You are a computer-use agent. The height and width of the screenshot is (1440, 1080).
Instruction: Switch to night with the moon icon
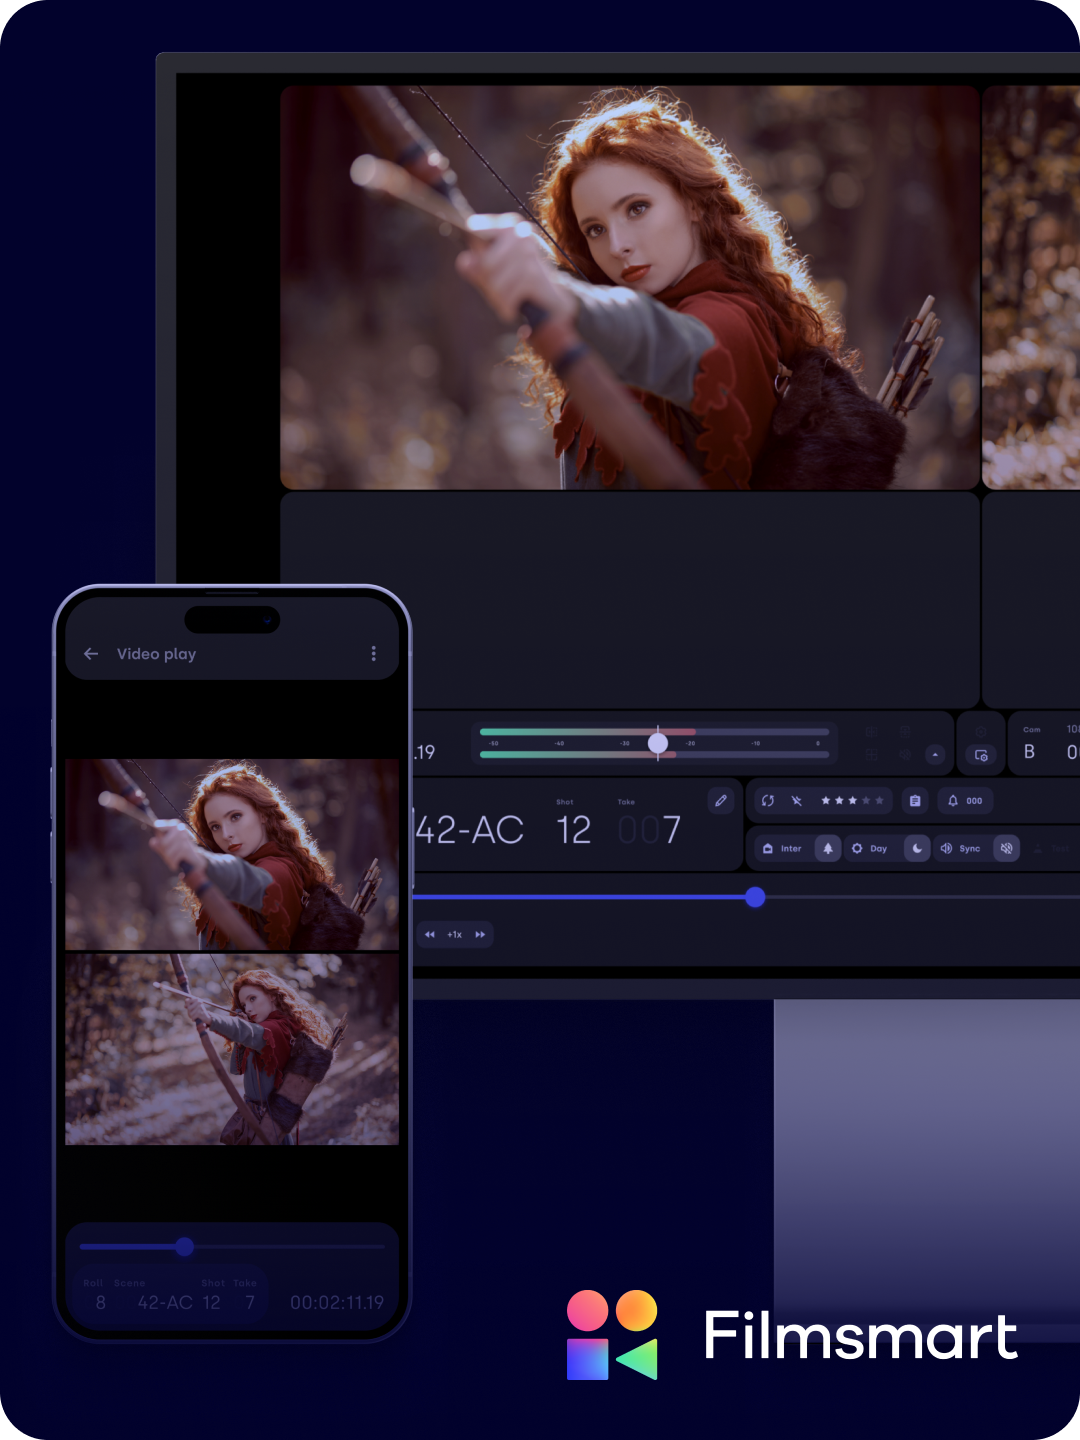point(917,849)
